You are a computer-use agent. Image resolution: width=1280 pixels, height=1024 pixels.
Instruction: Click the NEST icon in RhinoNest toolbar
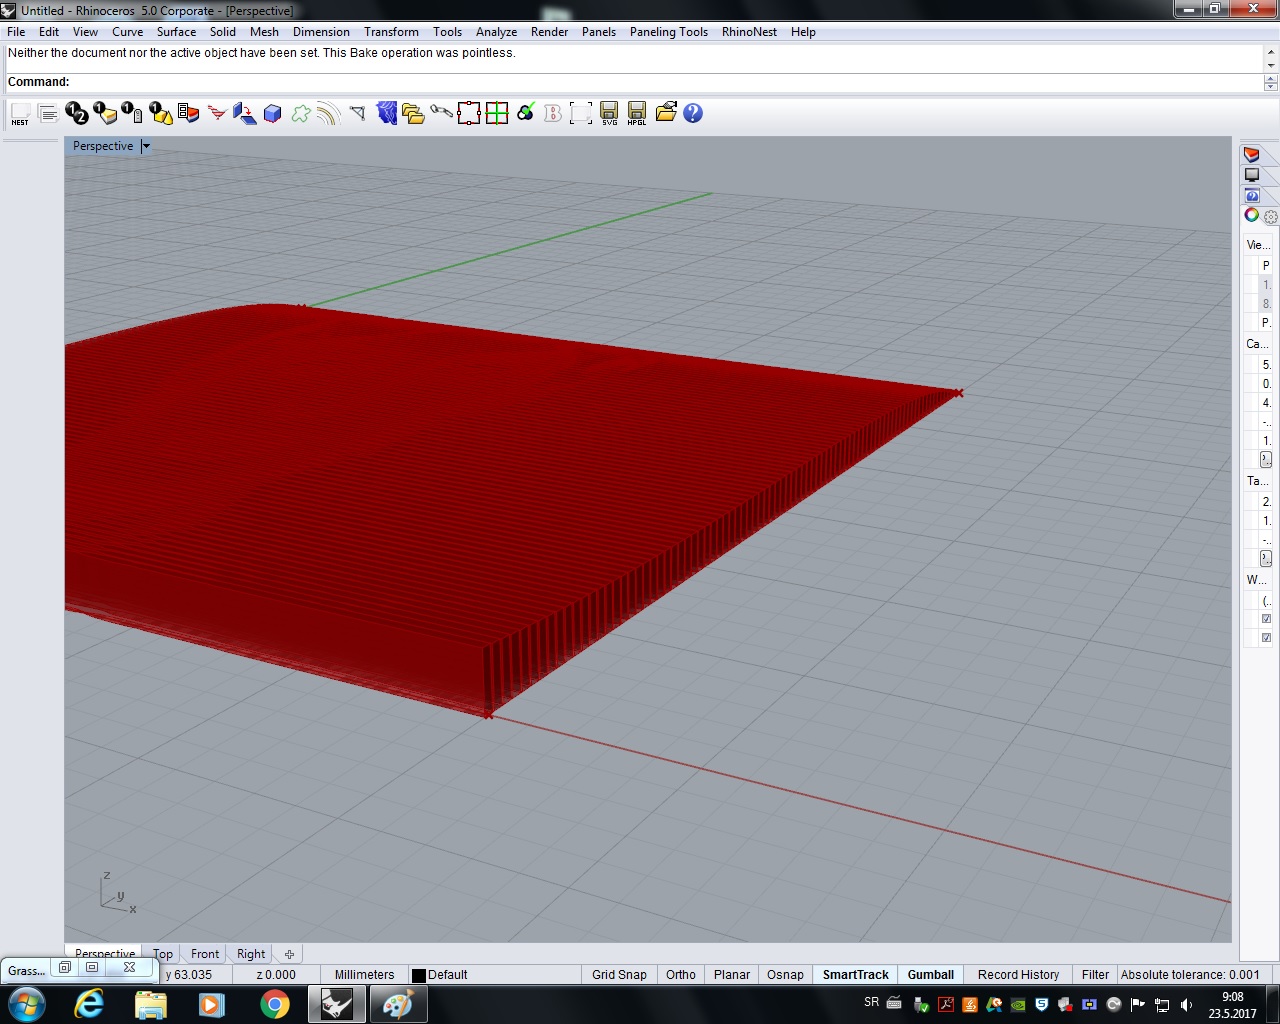pyautogui.click(x=20, y=114)
